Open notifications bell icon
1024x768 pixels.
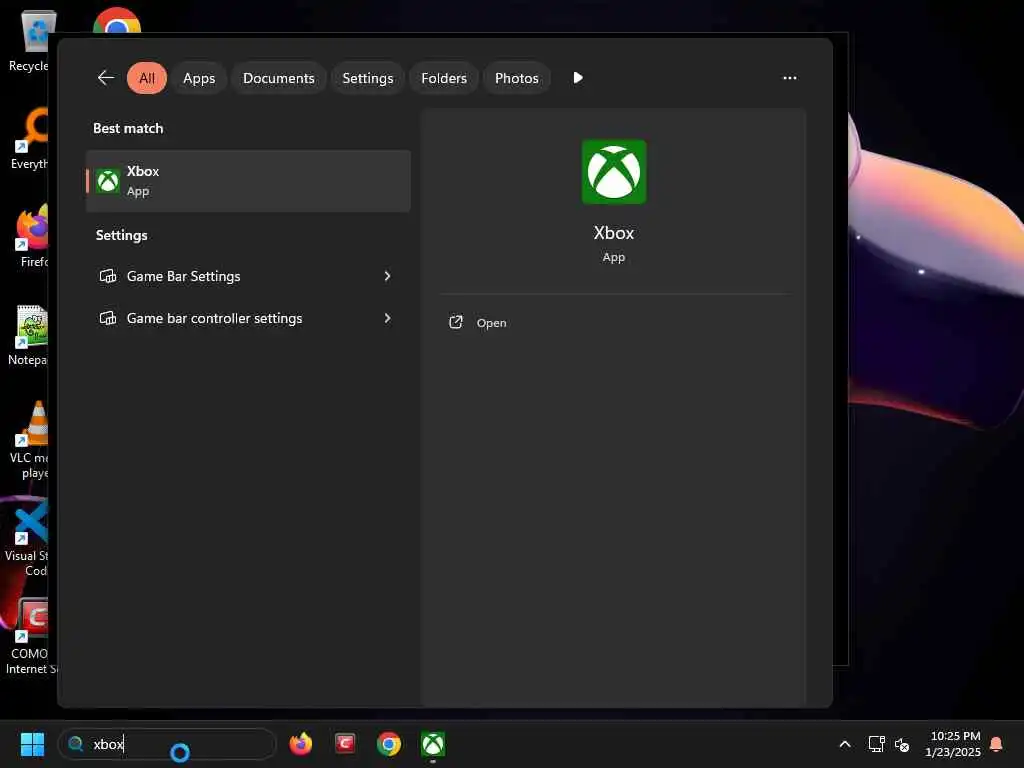tap(997, 744)
